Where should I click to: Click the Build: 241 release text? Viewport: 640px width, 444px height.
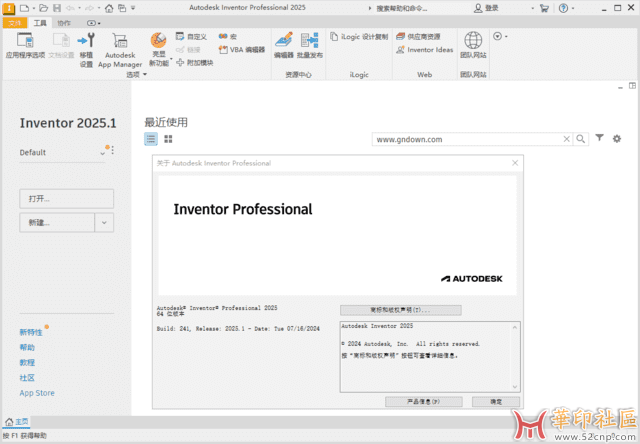click(238, 329)
